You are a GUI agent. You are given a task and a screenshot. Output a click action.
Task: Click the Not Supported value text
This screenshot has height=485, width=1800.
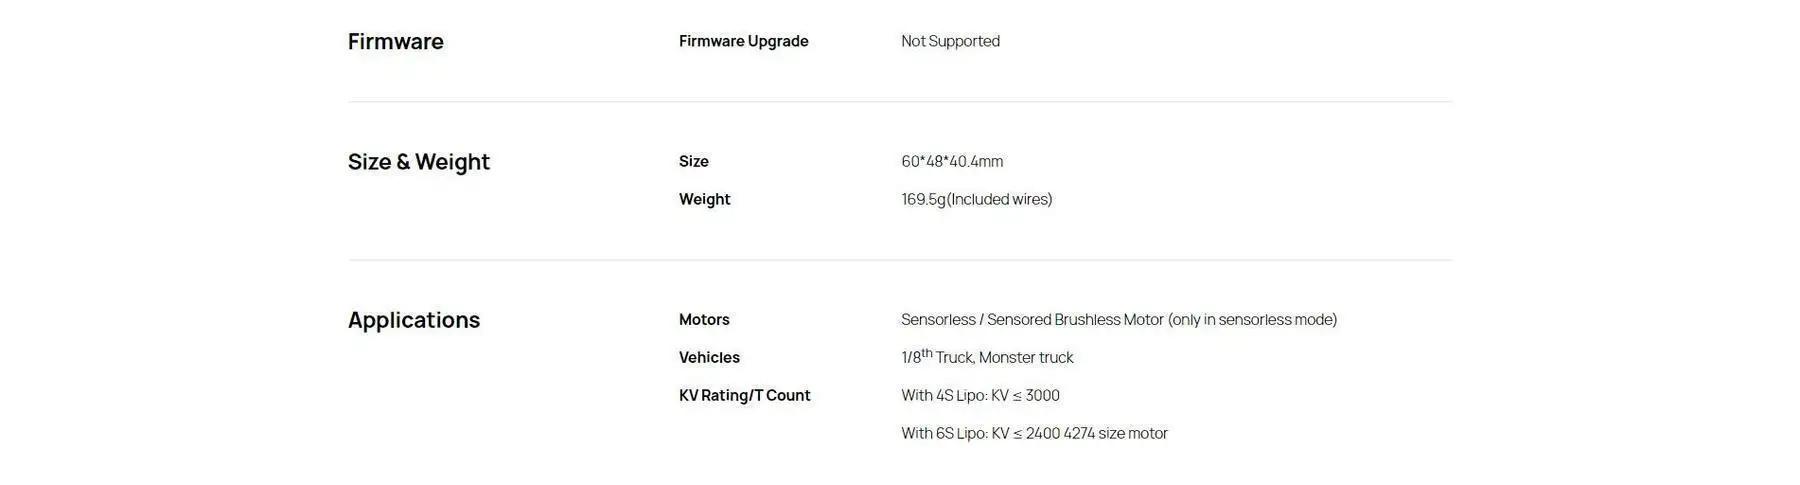click(950, 41)
